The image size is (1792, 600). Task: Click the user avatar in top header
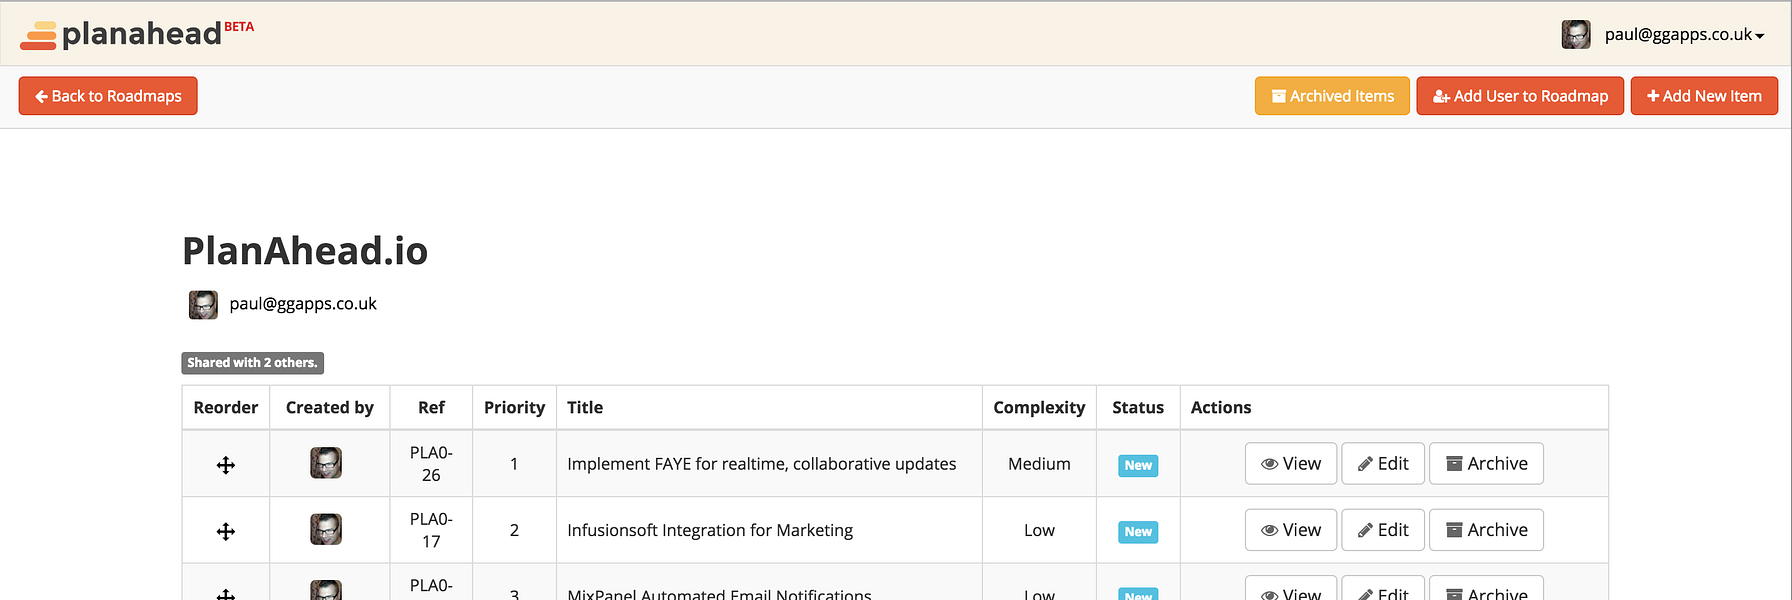click(x=1576, y=34)
